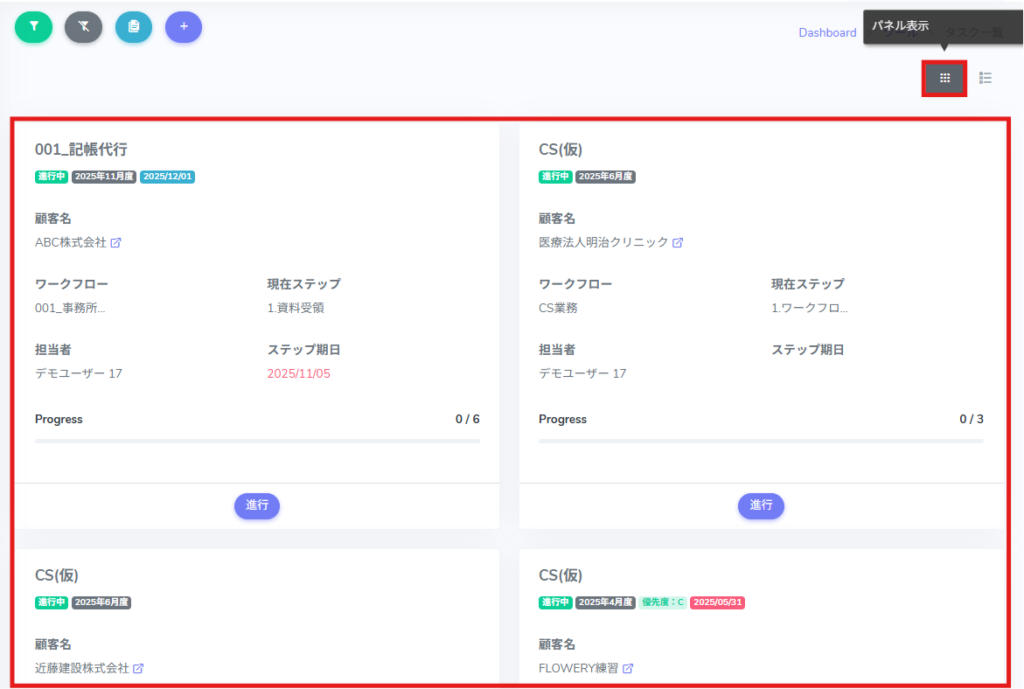The width and height of the screenshot is (1024, 689).
Task: Click the blue clipboard icon button
Action: [134, 27]
